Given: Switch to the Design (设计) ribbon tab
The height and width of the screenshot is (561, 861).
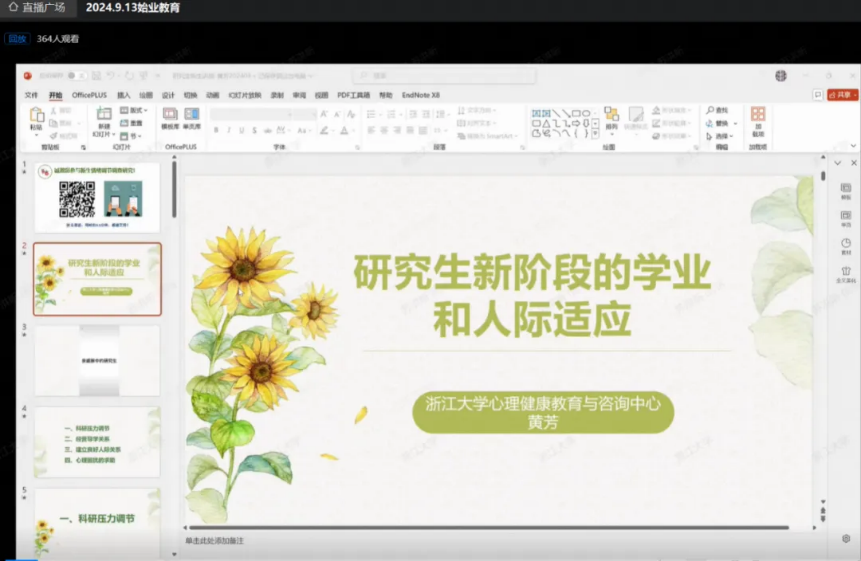Looking at the screenshot, I should coord(168,95).
